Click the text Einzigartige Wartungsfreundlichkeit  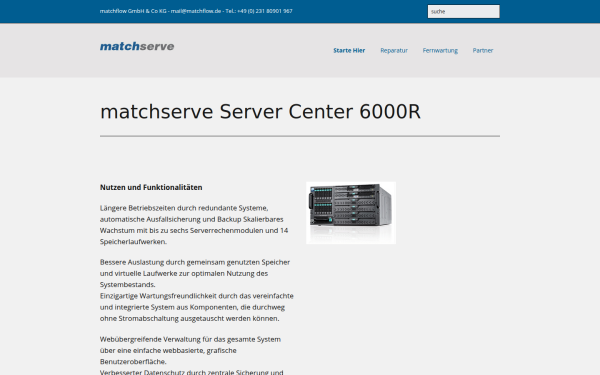(158, 296)
